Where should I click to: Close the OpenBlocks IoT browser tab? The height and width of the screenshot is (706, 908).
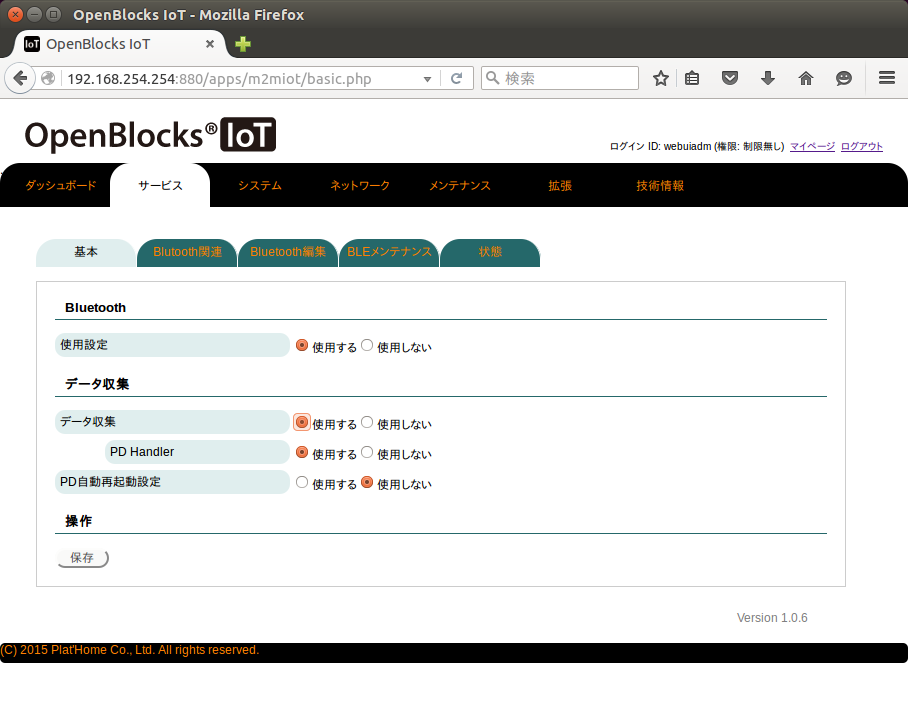pos(210,44)
